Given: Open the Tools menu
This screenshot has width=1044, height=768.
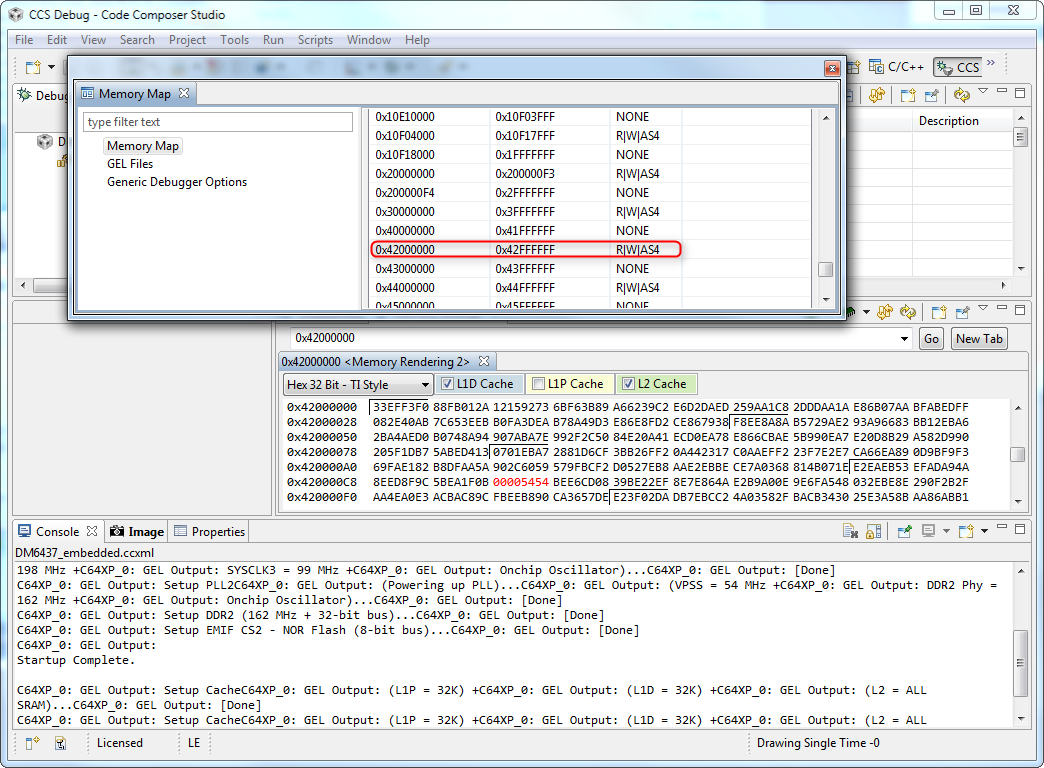Looking at the screenshot, I should pos(234,40).
